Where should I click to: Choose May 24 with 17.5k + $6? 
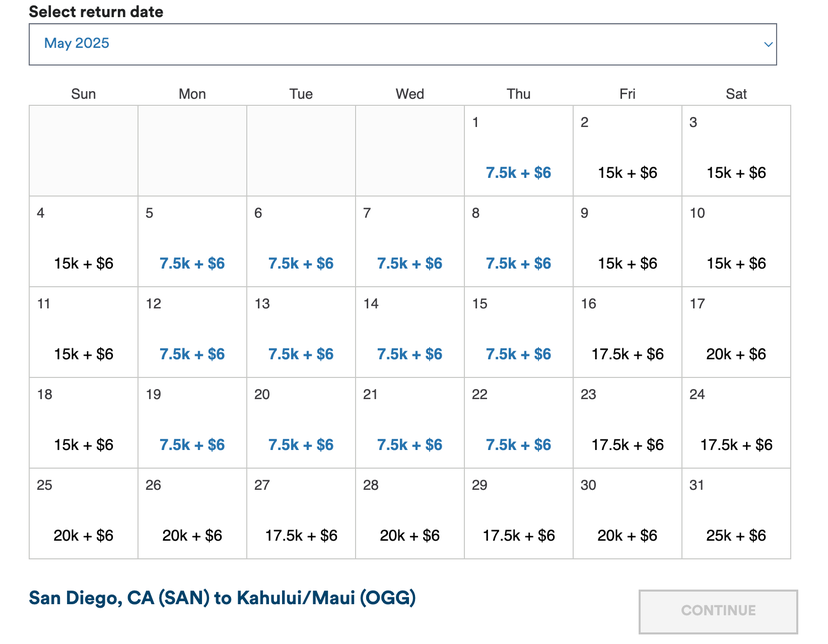(736, 422)
